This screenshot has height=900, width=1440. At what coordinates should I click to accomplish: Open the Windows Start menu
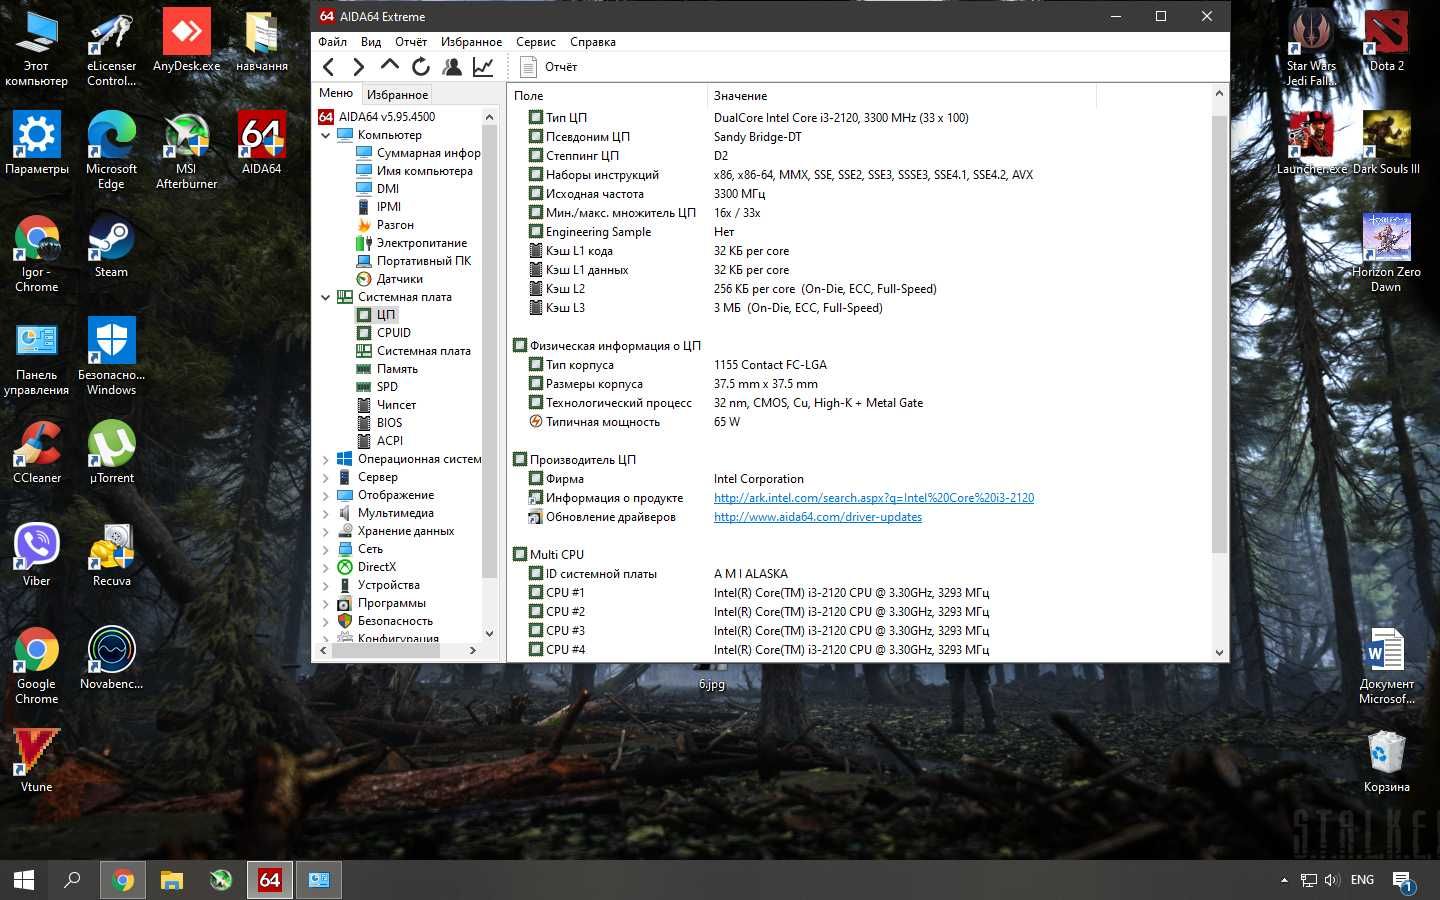[x=24, y=880]
